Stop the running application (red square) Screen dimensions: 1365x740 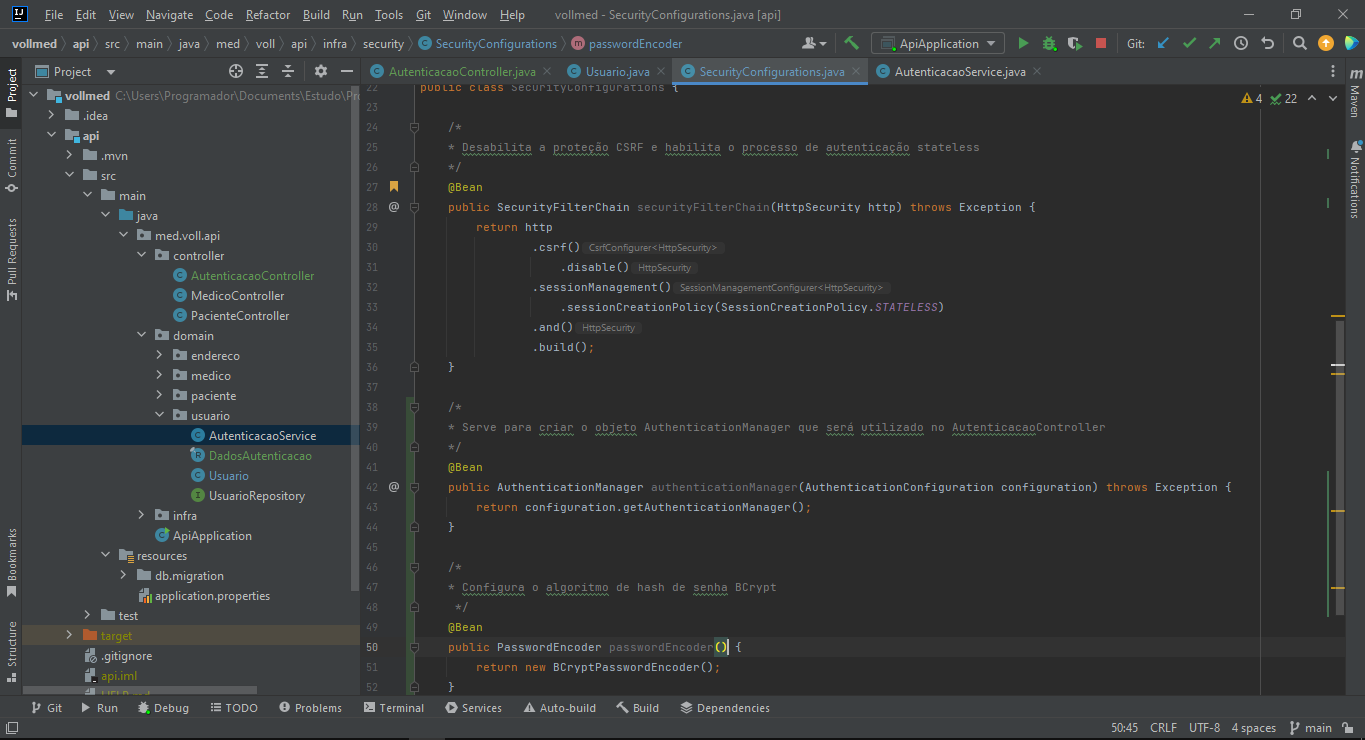point(1101,44)
